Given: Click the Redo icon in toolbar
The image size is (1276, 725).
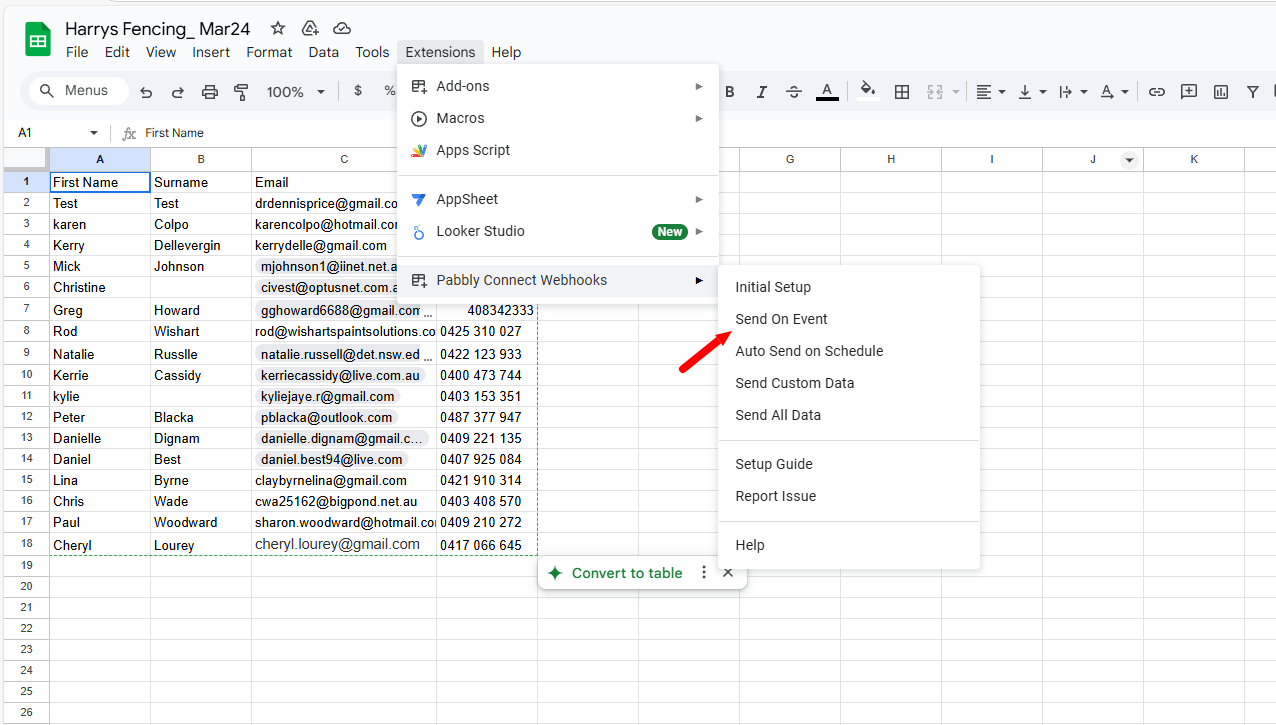Looking at the screenshot, I should point(178,92).
